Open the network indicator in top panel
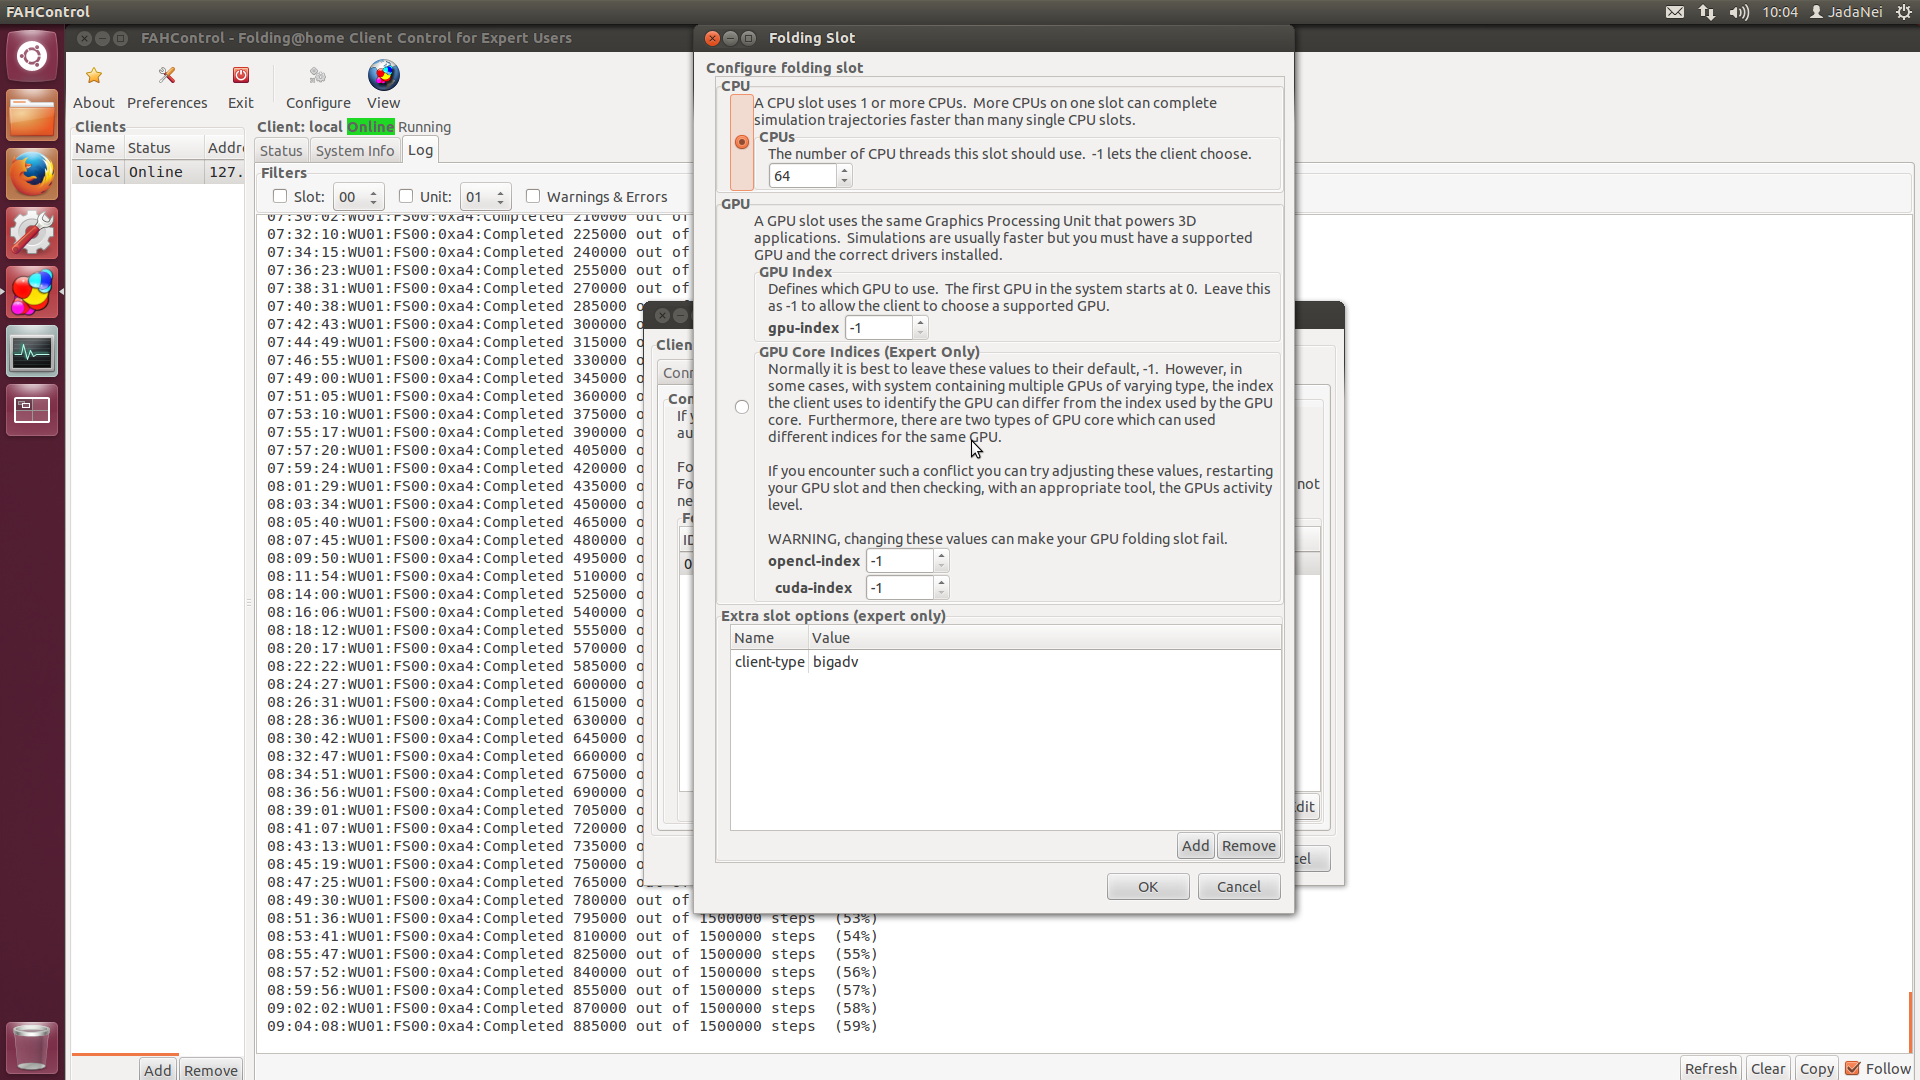The height and width of the screenshot is (1080, 1920). [1707, 12]
